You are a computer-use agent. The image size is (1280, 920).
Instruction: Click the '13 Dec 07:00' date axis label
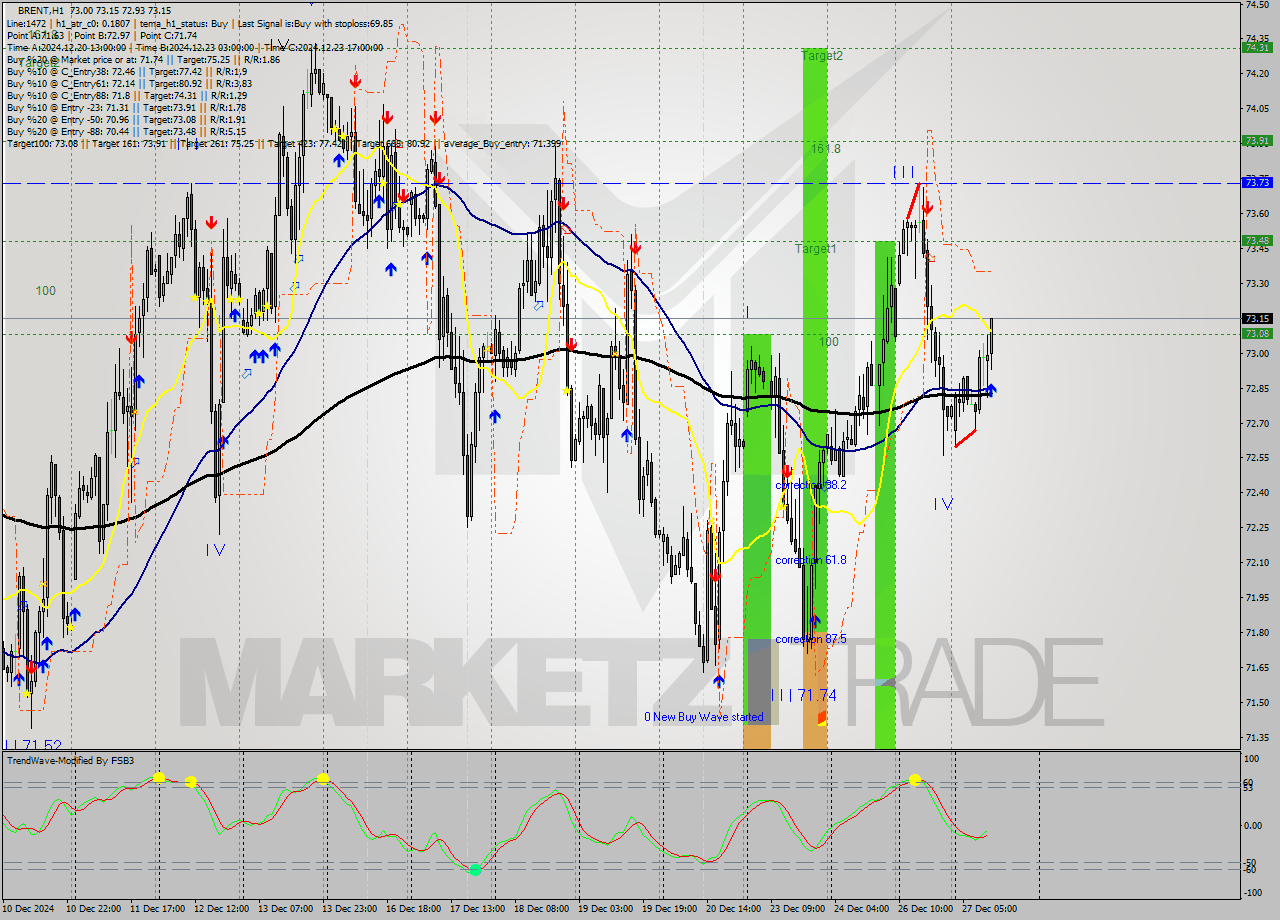285,909
